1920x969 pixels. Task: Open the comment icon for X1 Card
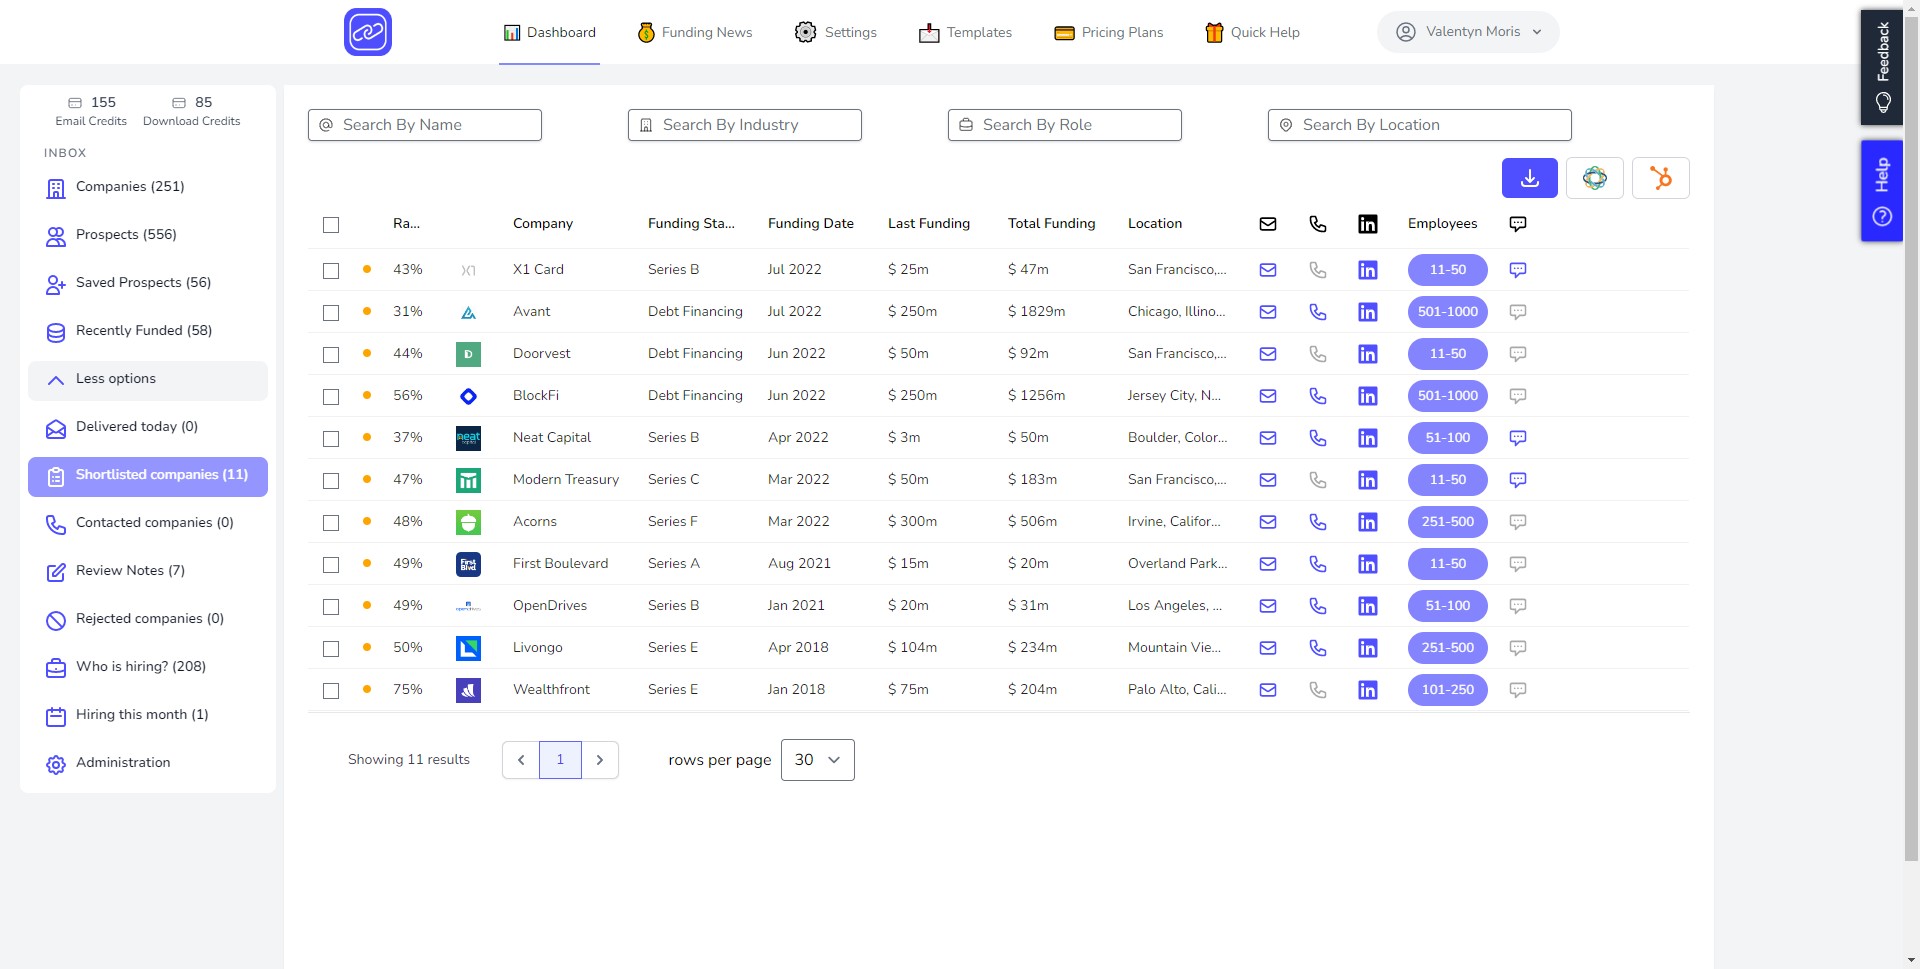pyautogui.click(x=1517, y=270)
